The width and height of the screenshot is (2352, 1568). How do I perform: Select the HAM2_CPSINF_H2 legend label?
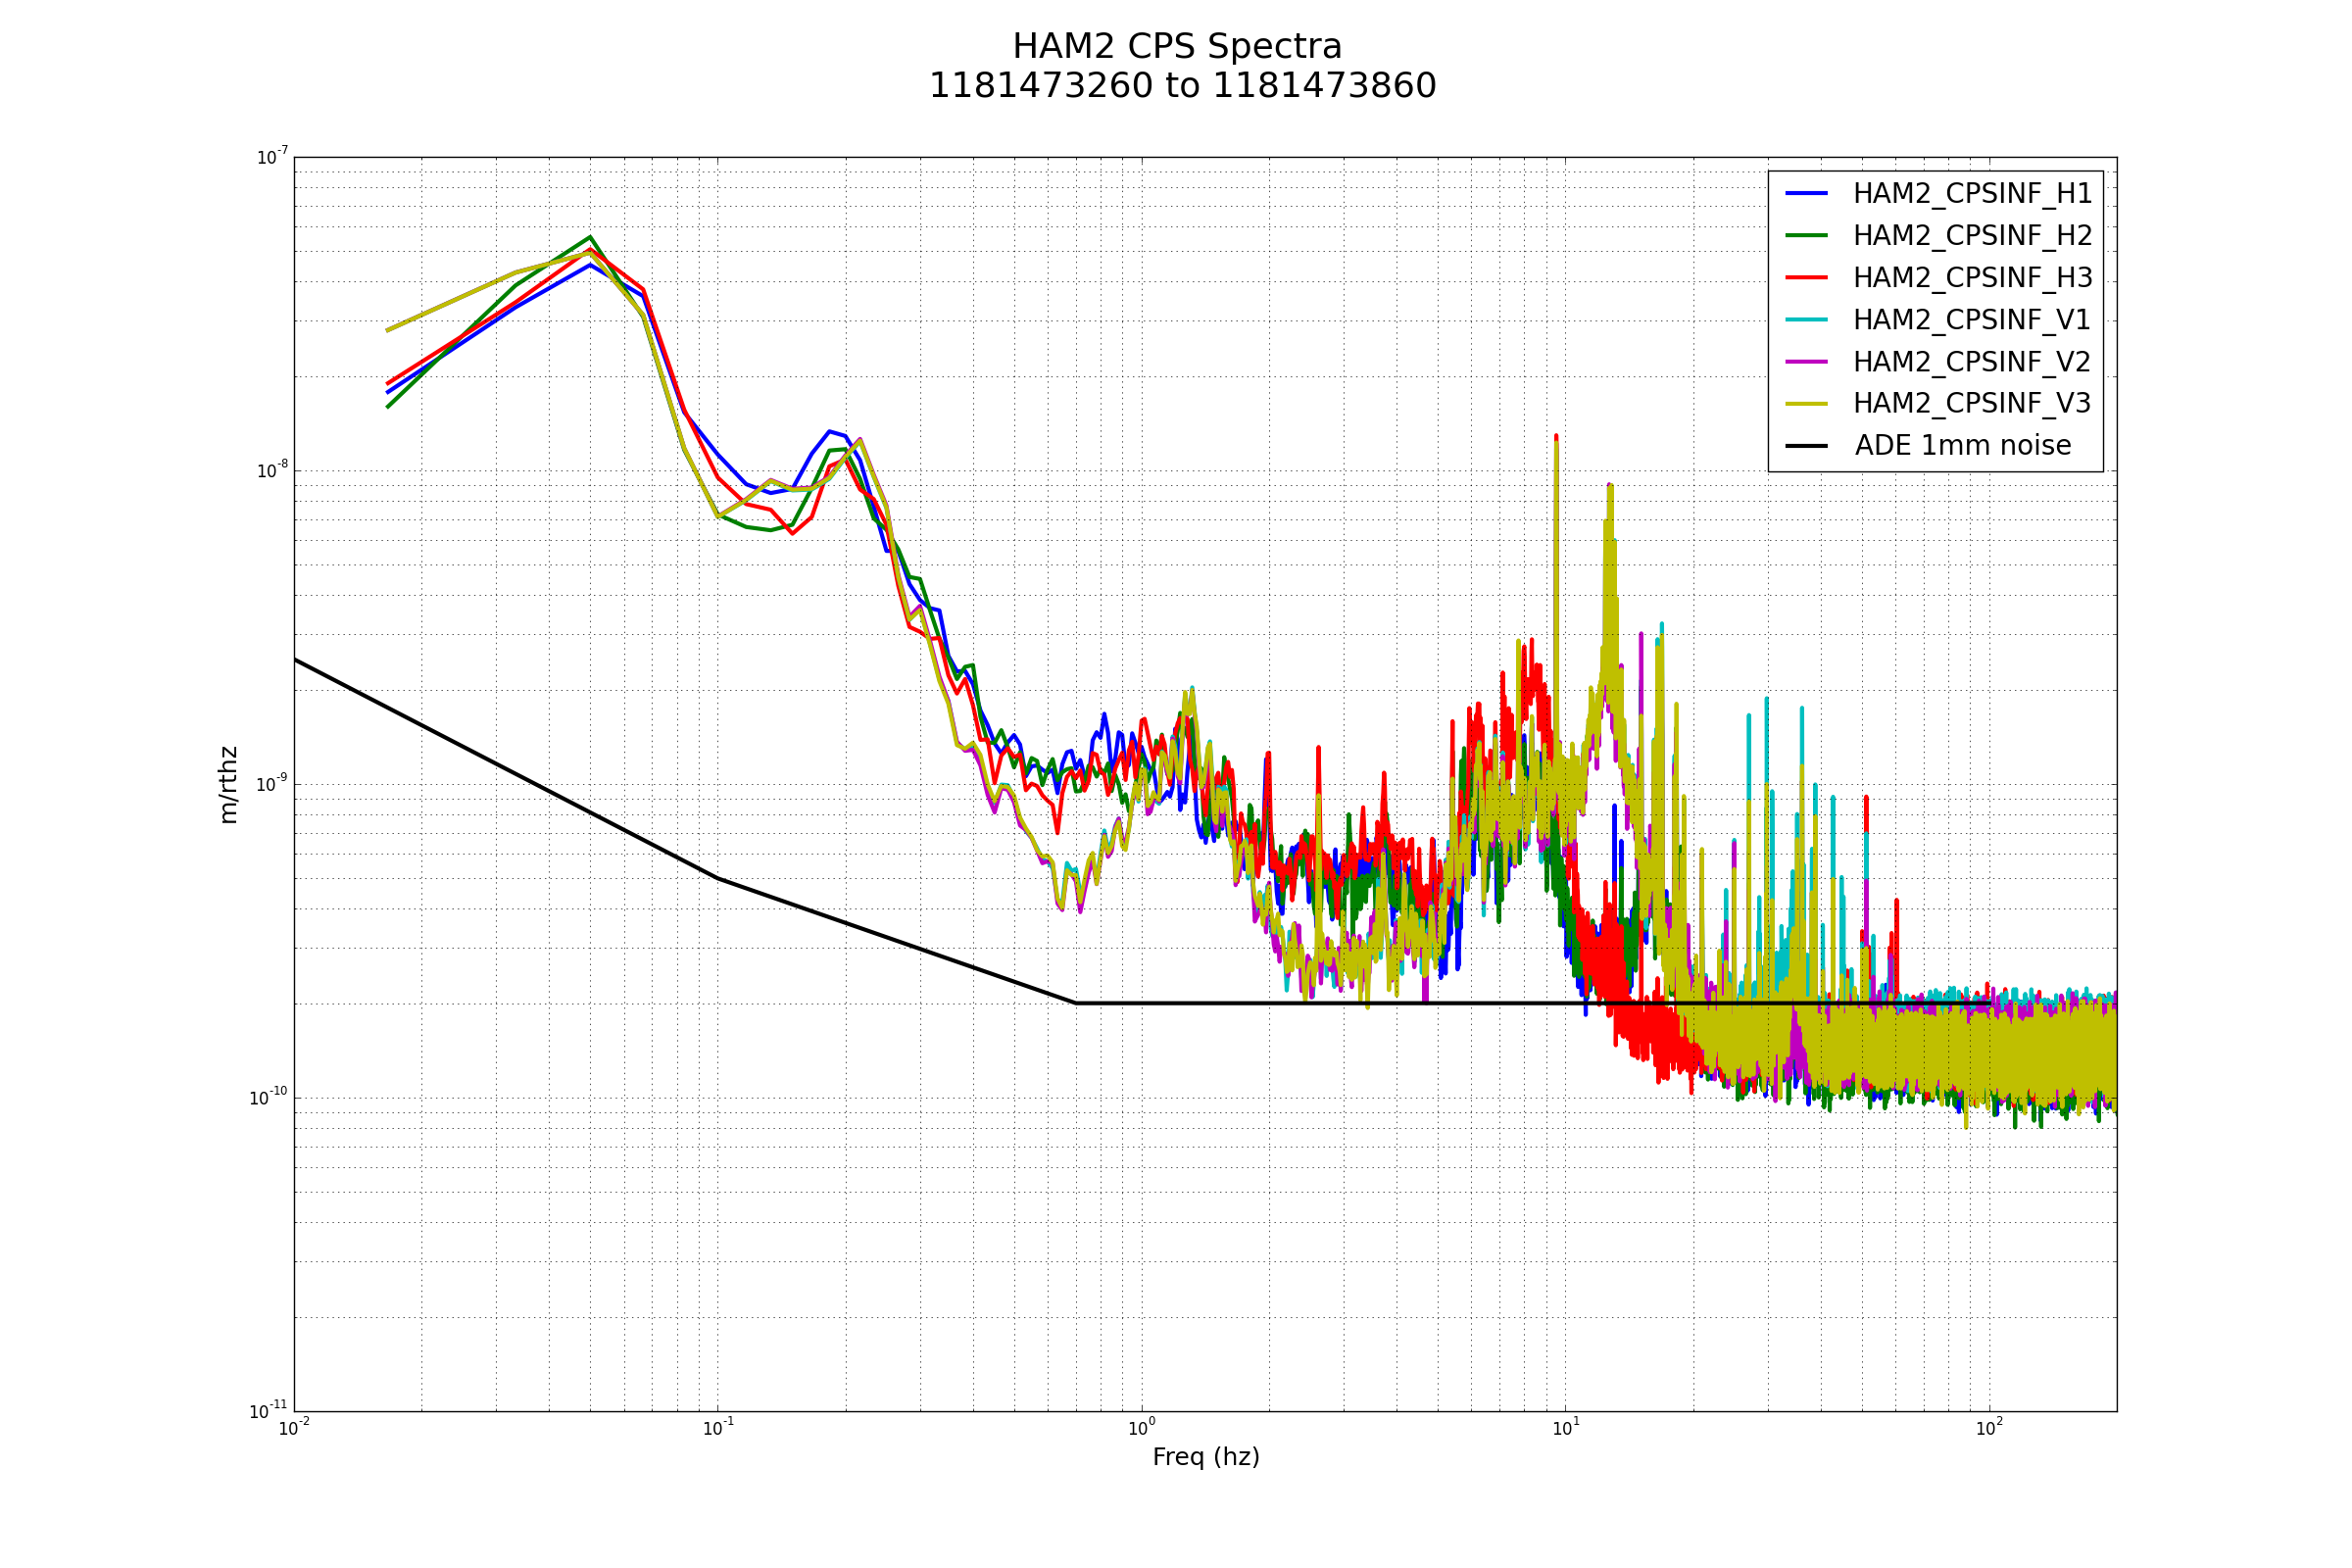click(1972, 236)
